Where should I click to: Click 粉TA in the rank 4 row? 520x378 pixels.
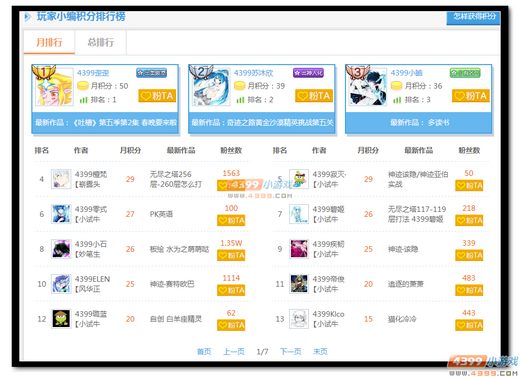click(x=231, y=185)
